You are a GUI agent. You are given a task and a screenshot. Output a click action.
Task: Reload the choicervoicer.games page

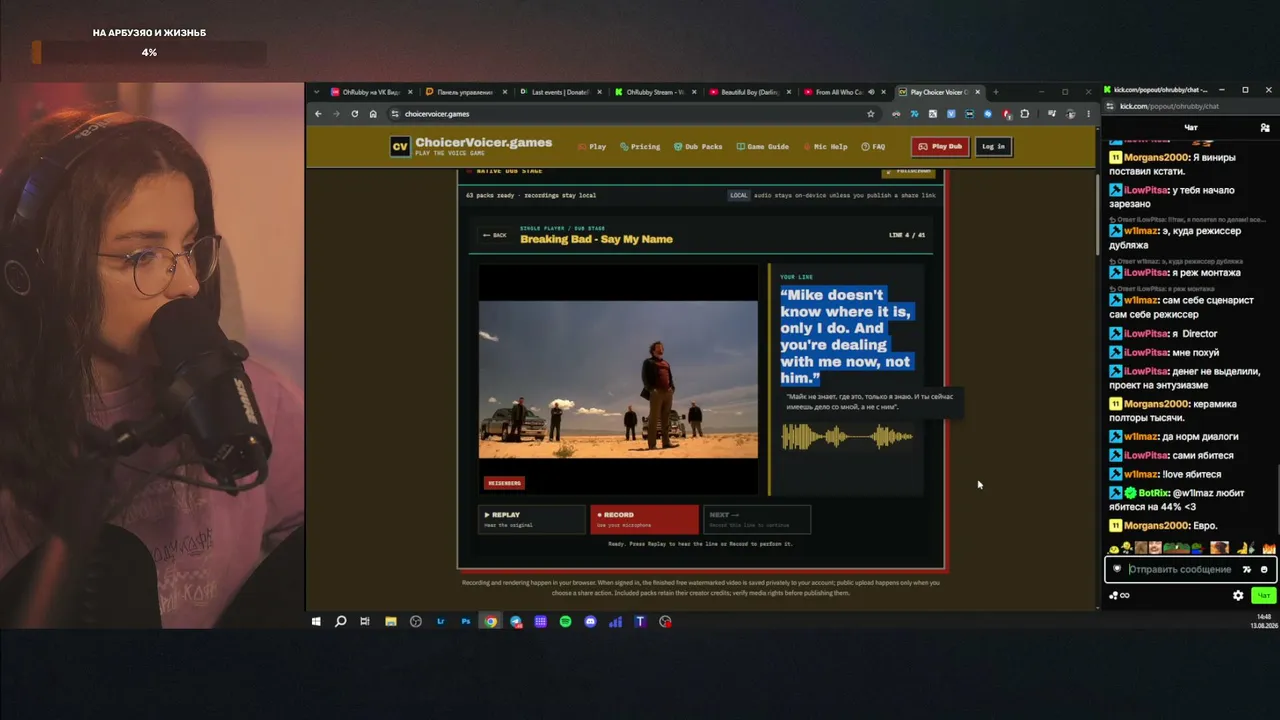(x=354, y=114)
